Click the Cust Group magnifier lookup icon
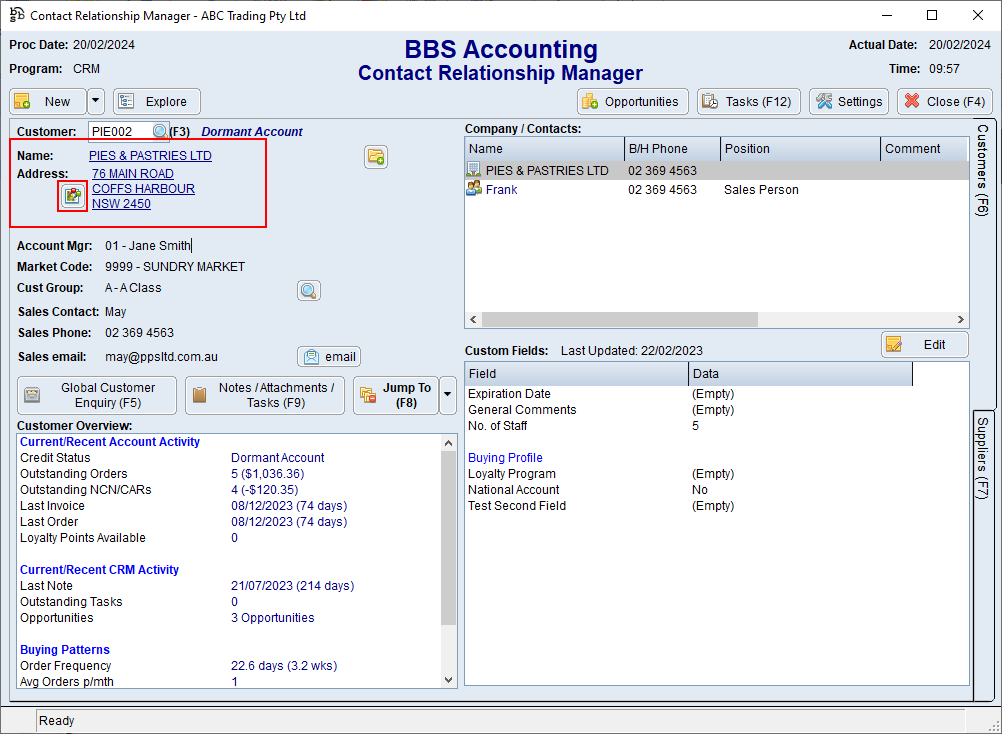This screenshot has height=734, width=1002. (309, 291)
